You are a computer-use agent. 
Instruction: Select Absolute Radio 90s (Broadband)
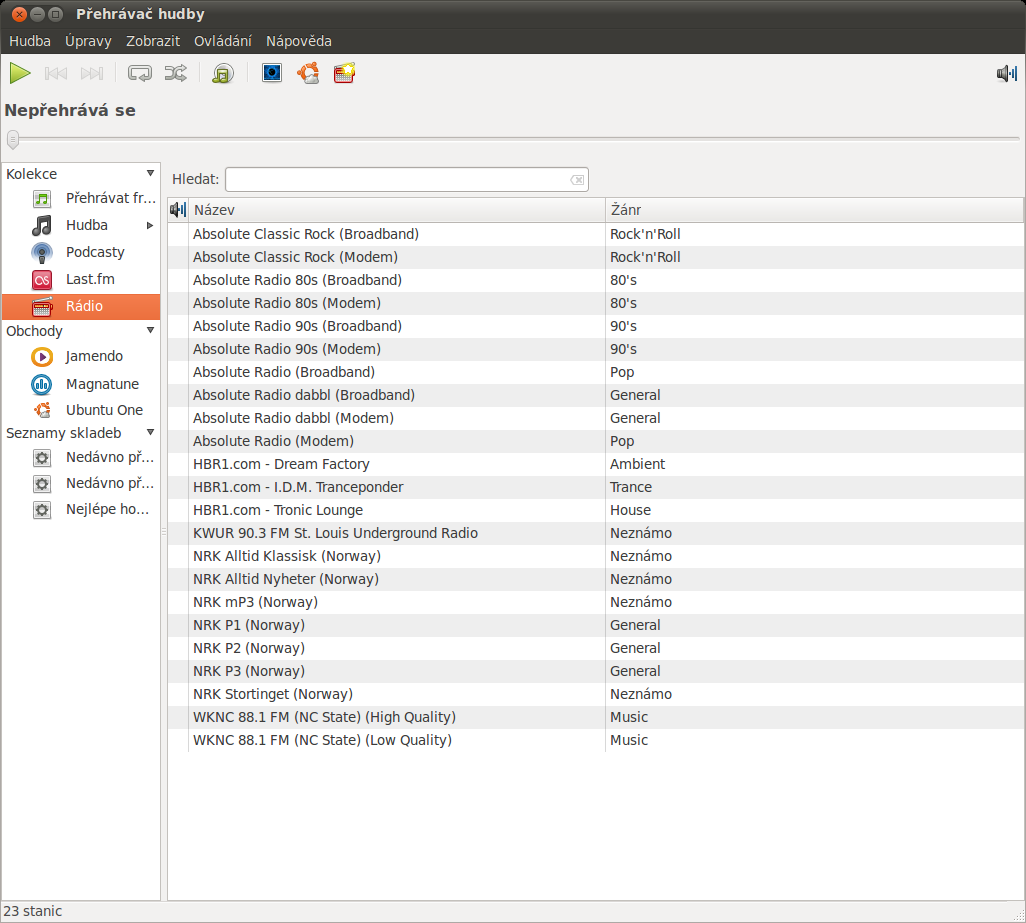(x=595, y=326)
